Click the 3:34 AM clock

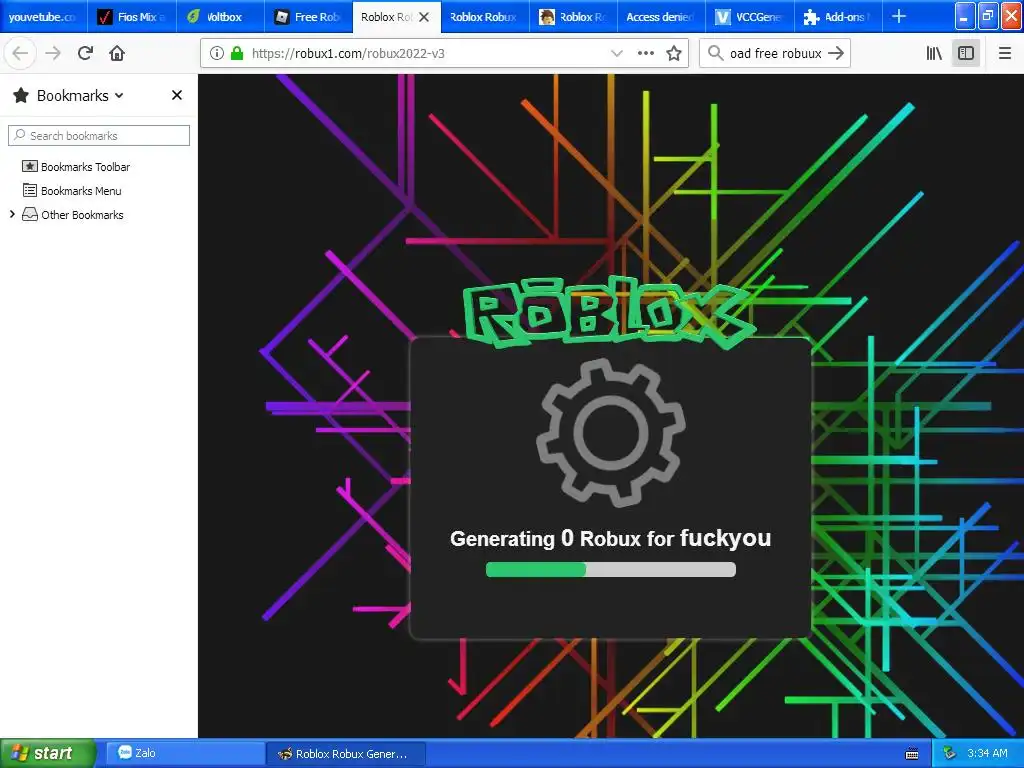(987, 753)
